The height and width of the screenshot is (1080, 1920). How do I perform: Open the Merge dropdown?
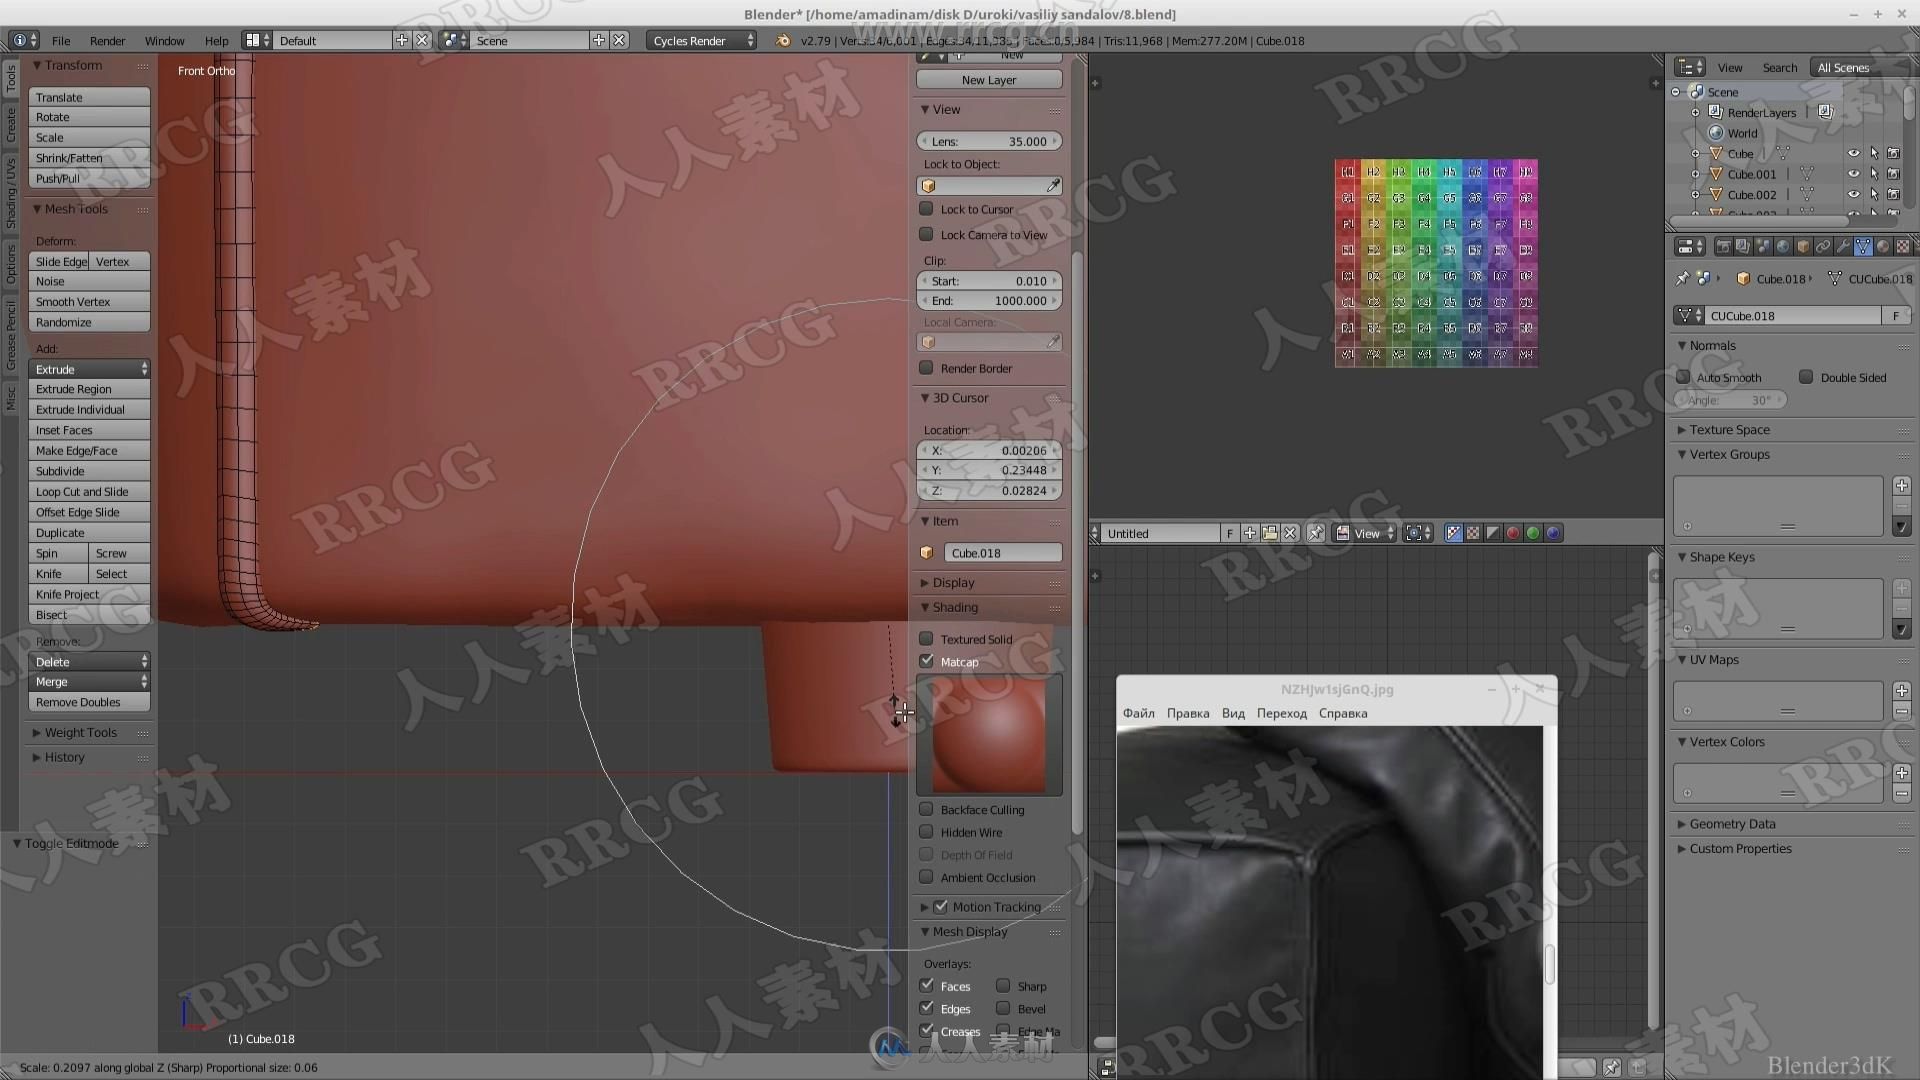click(x=89, y=682)
